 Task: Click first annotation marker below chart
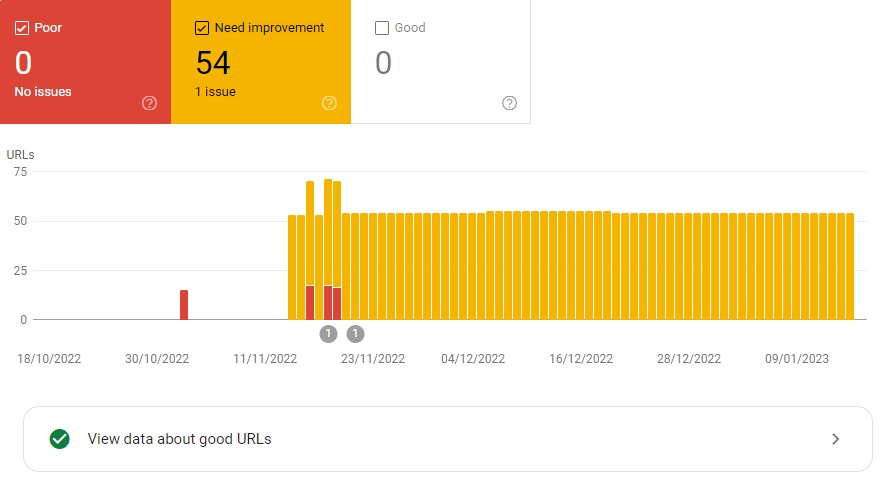click(328, 334)
